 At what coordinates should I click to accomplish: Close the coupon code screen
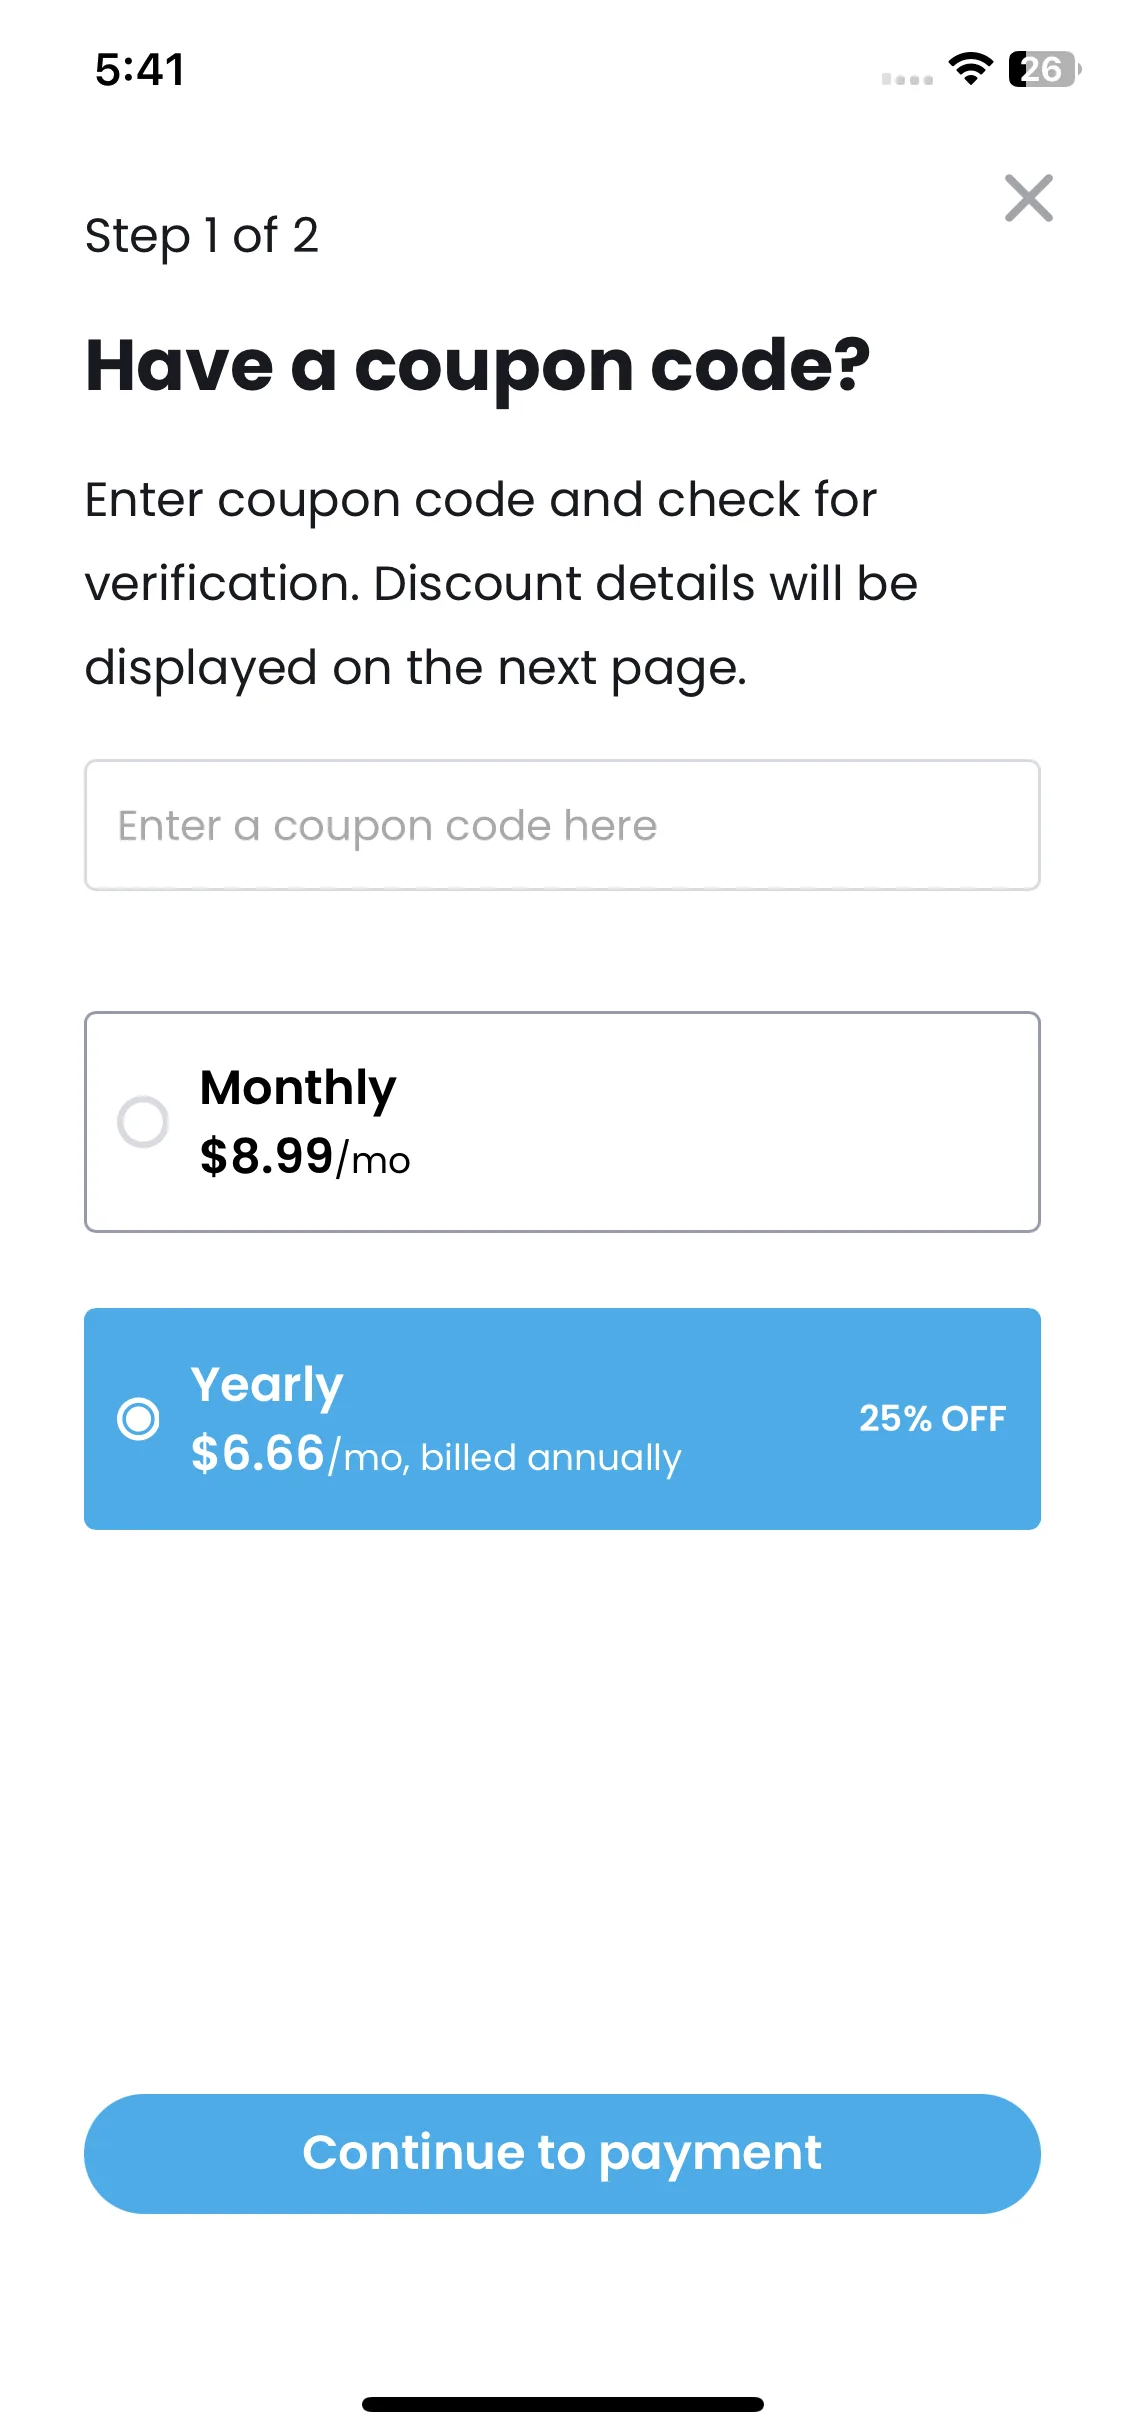pyautogui.click(x=1028, y=198)
